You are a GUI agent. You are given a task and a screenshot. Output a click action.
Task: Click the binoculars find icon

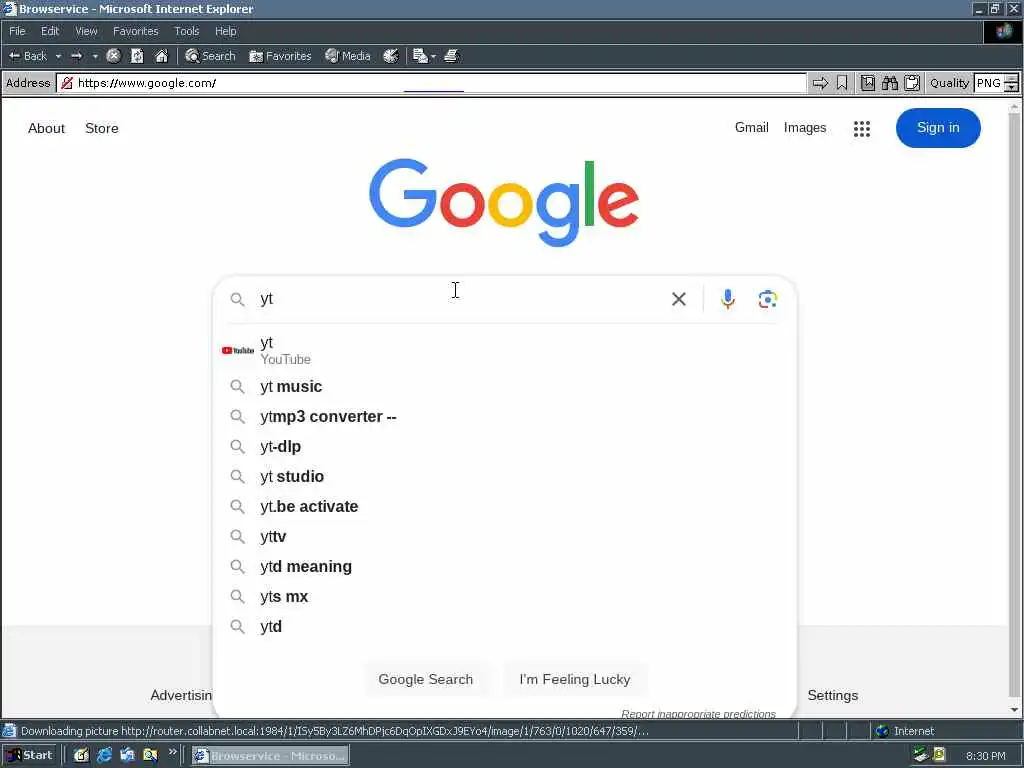pos(889,83)
